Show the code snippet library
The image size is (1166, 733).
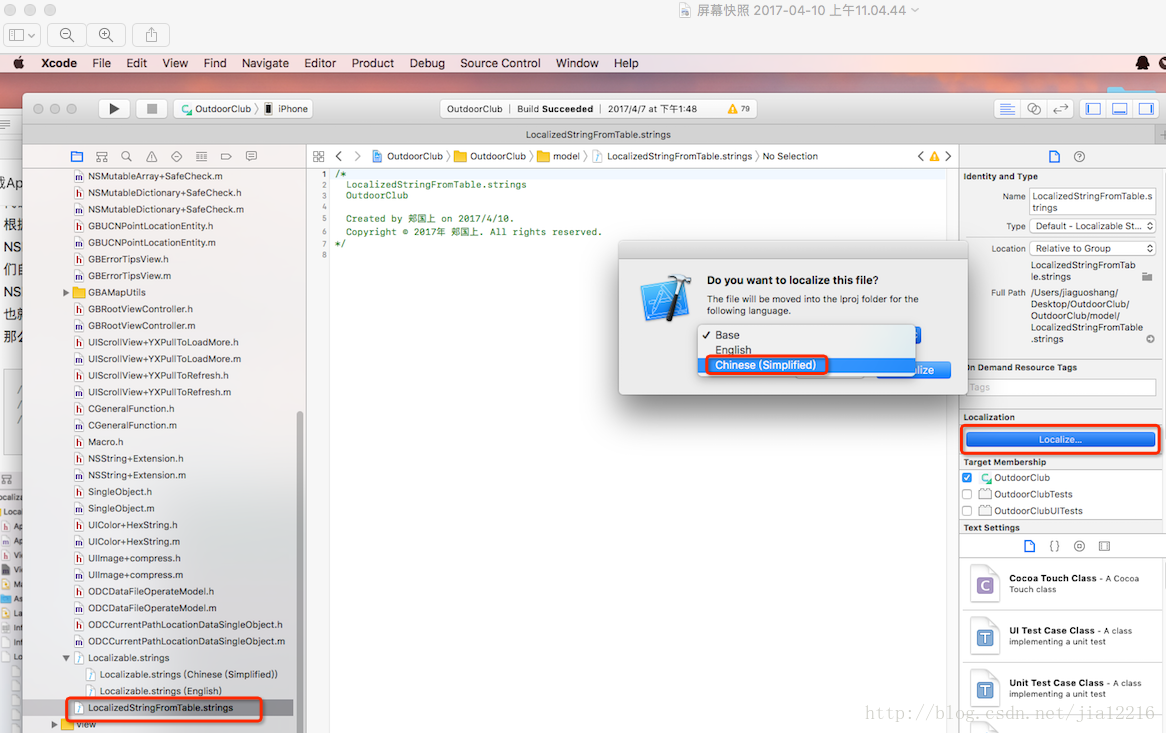click(1054, 546)
